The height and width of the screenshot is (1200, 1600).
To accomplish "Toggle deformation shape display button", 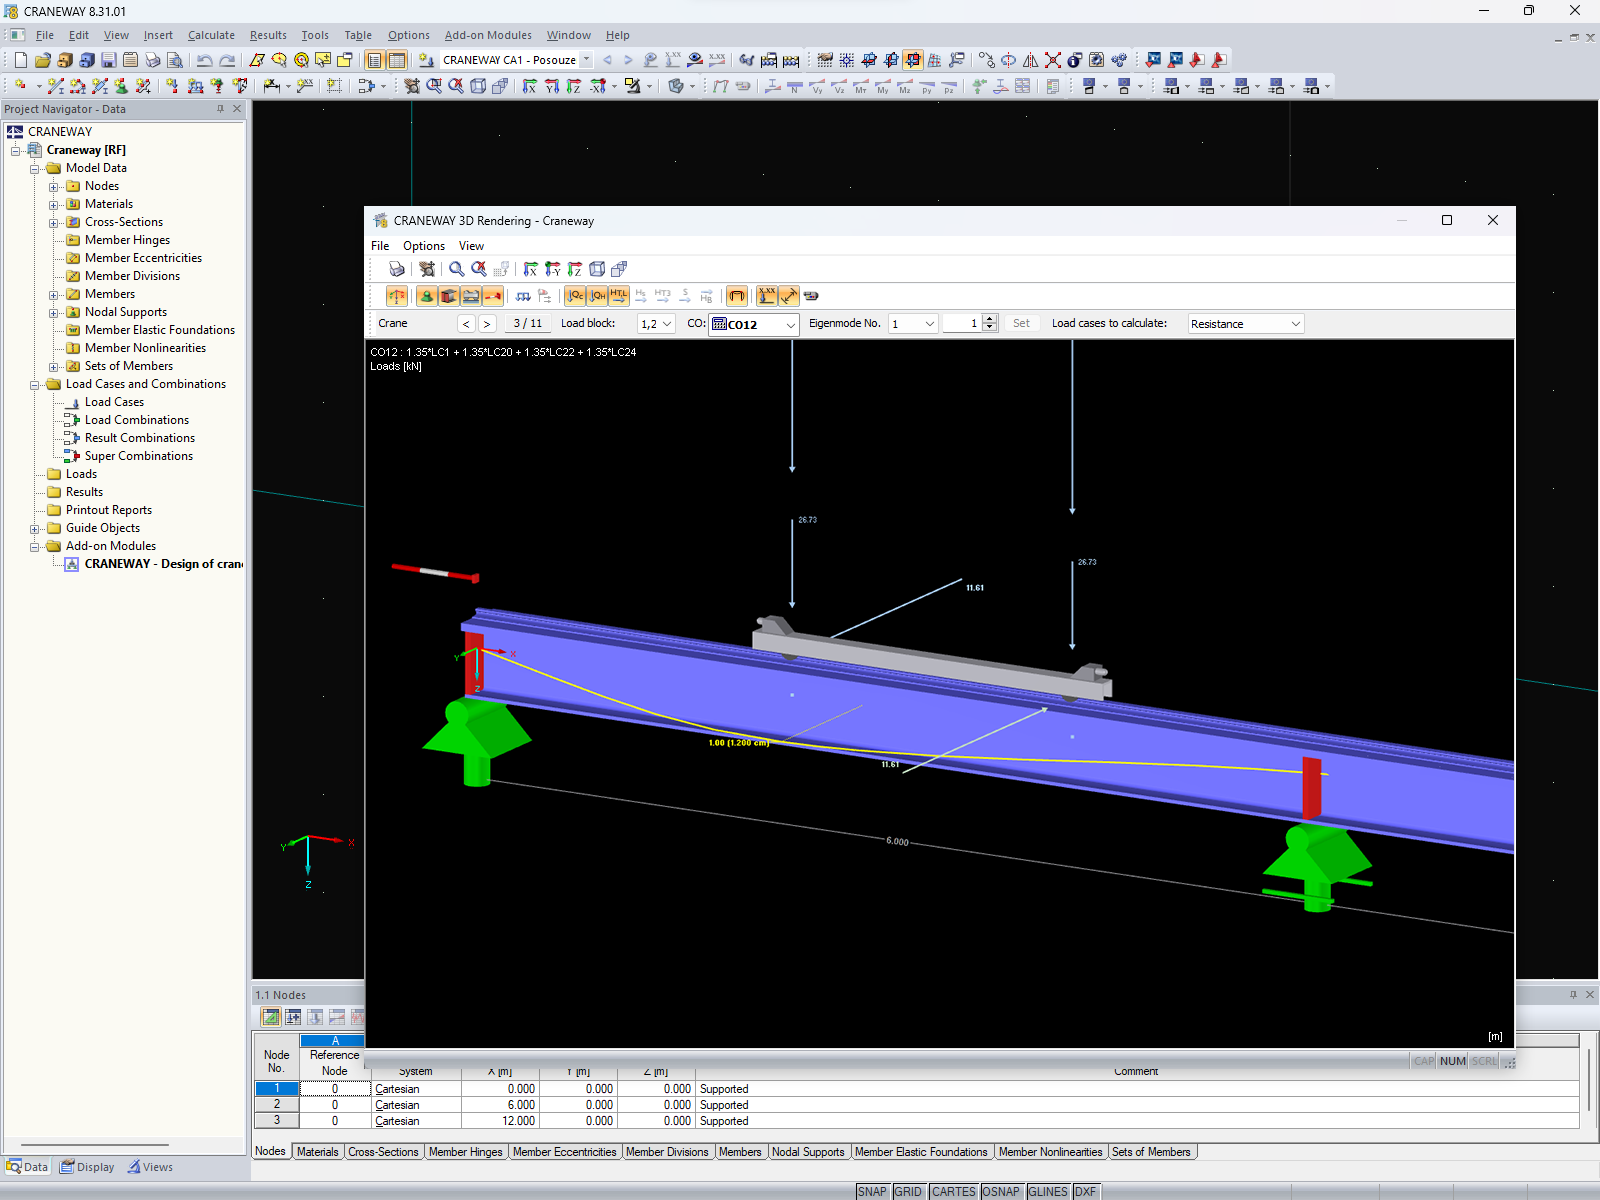I will 737,296.
